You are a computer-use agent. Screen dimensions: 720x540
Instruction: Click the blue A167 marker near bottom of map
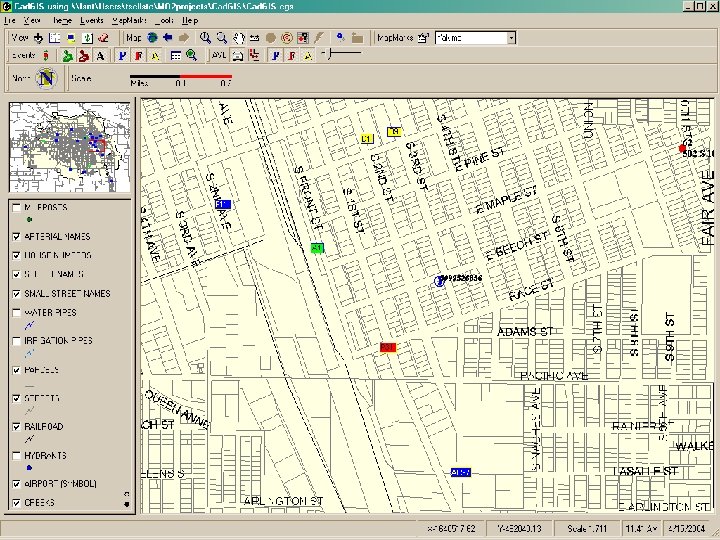(461, 472)
